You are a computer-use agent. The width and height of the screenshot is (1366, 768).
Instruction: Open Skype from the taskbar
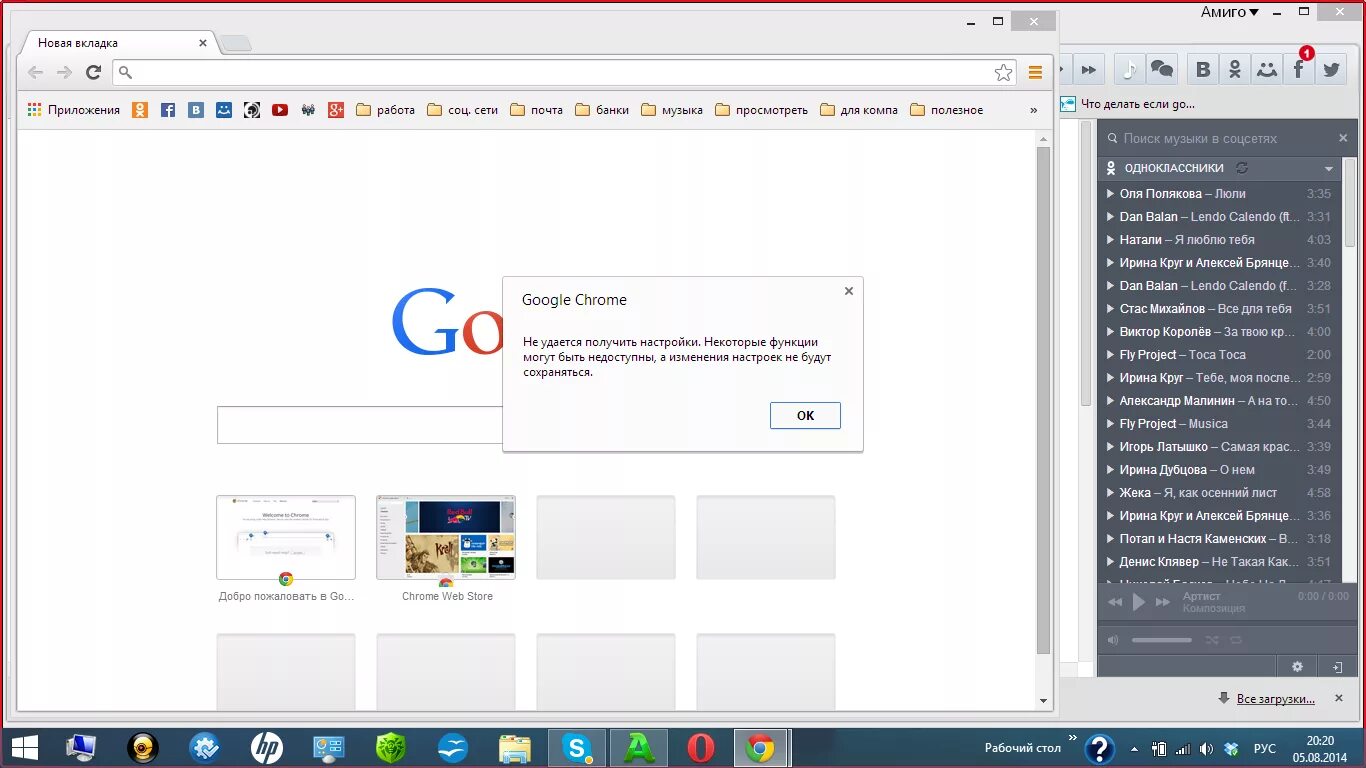point(576,747)
